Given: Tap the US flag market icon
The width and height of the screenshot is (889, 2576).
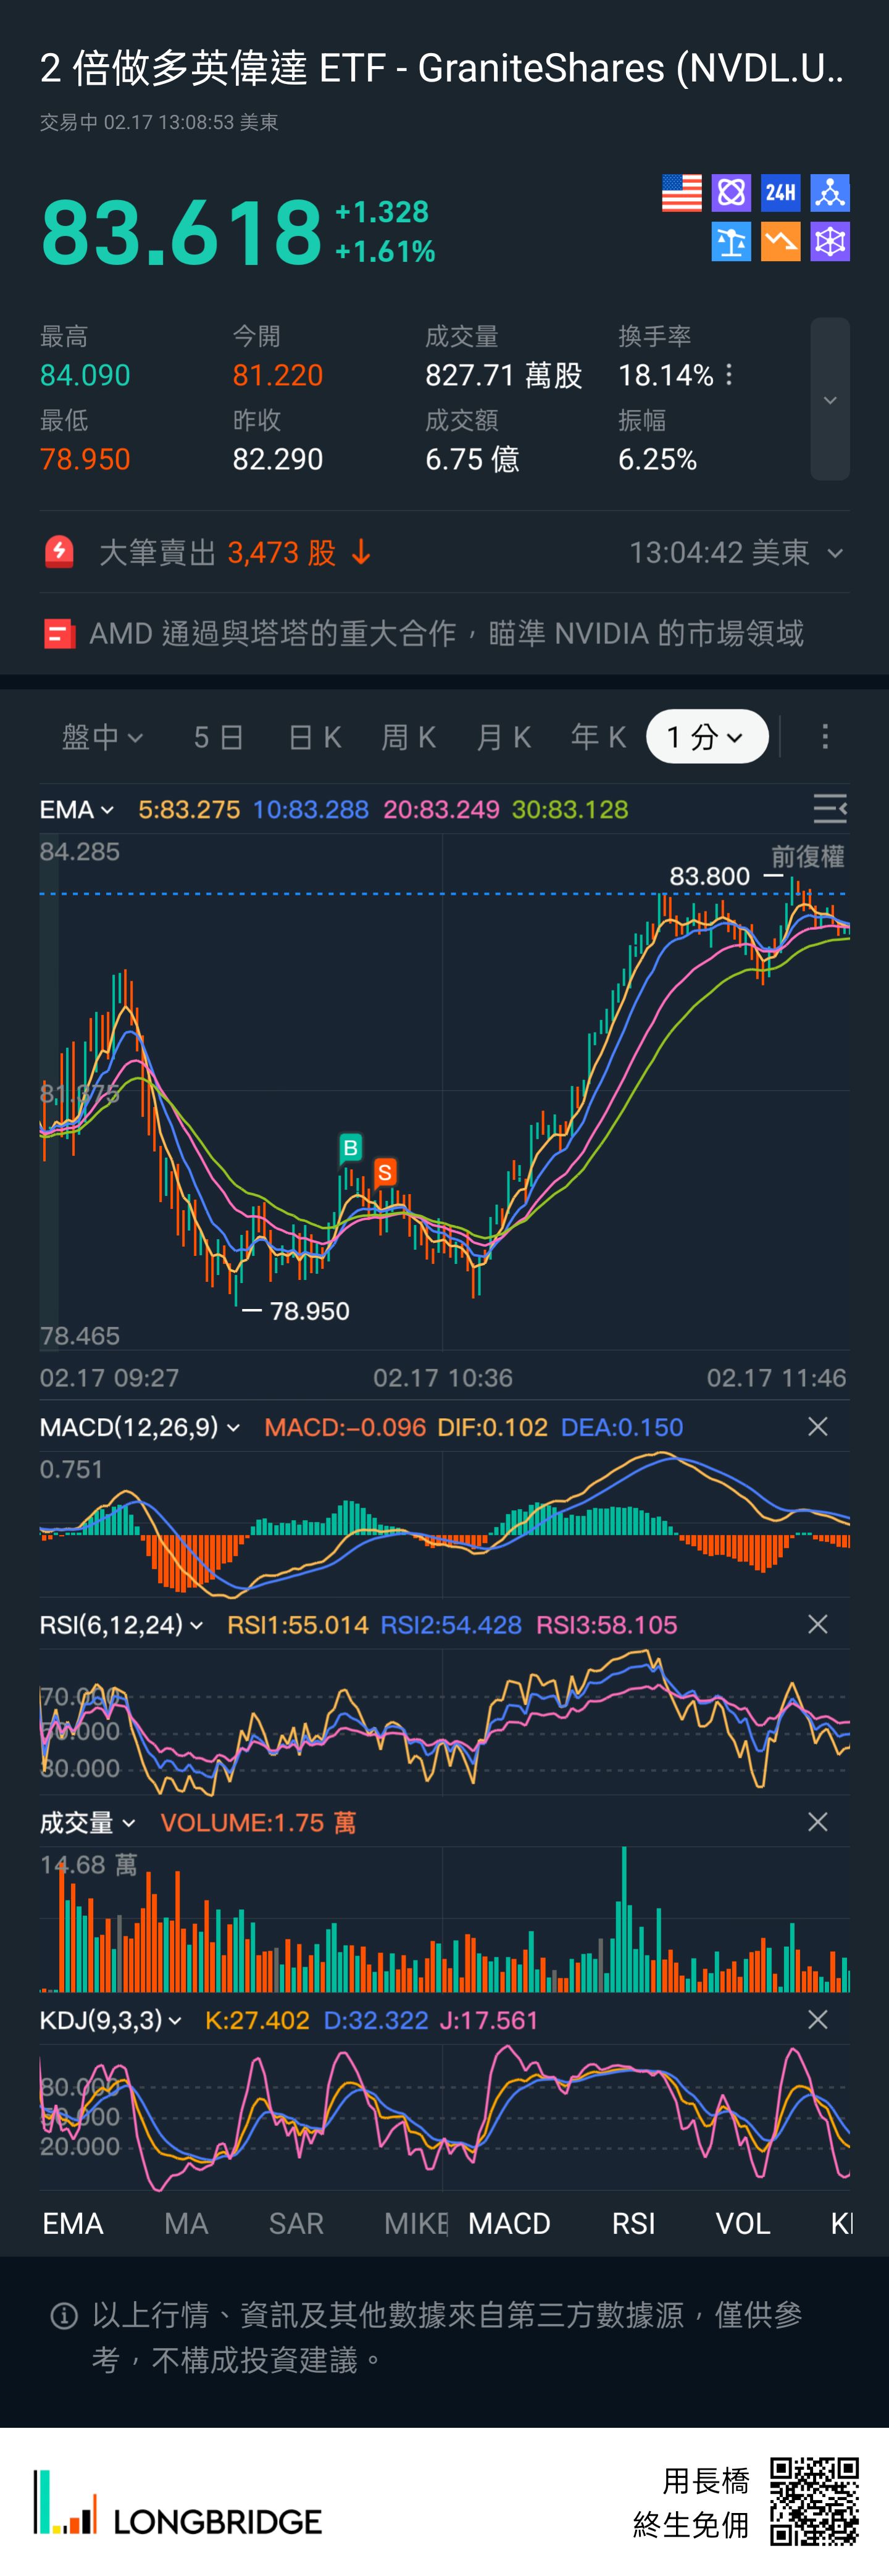Looking at the screenshot, I should 681,193.
